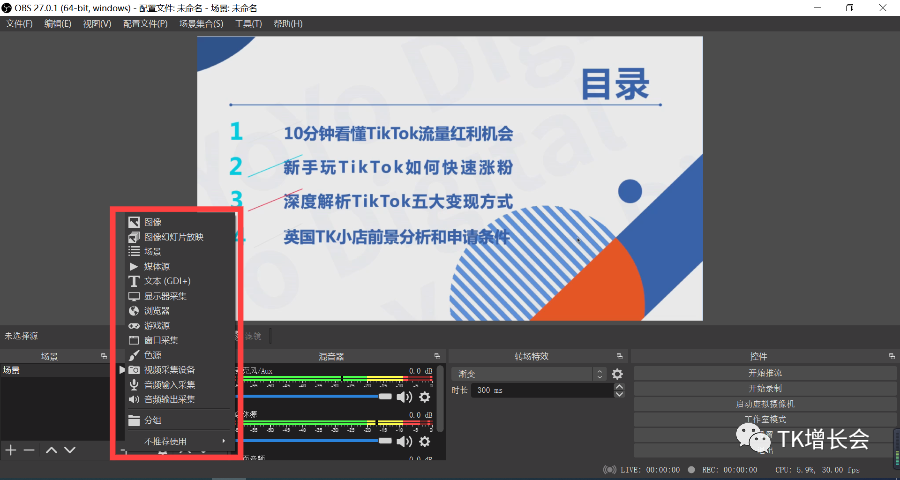Screen dimensions: 900x480
Task: Open Mic/Aux channel gear settings
Action: tap(425, 397)
